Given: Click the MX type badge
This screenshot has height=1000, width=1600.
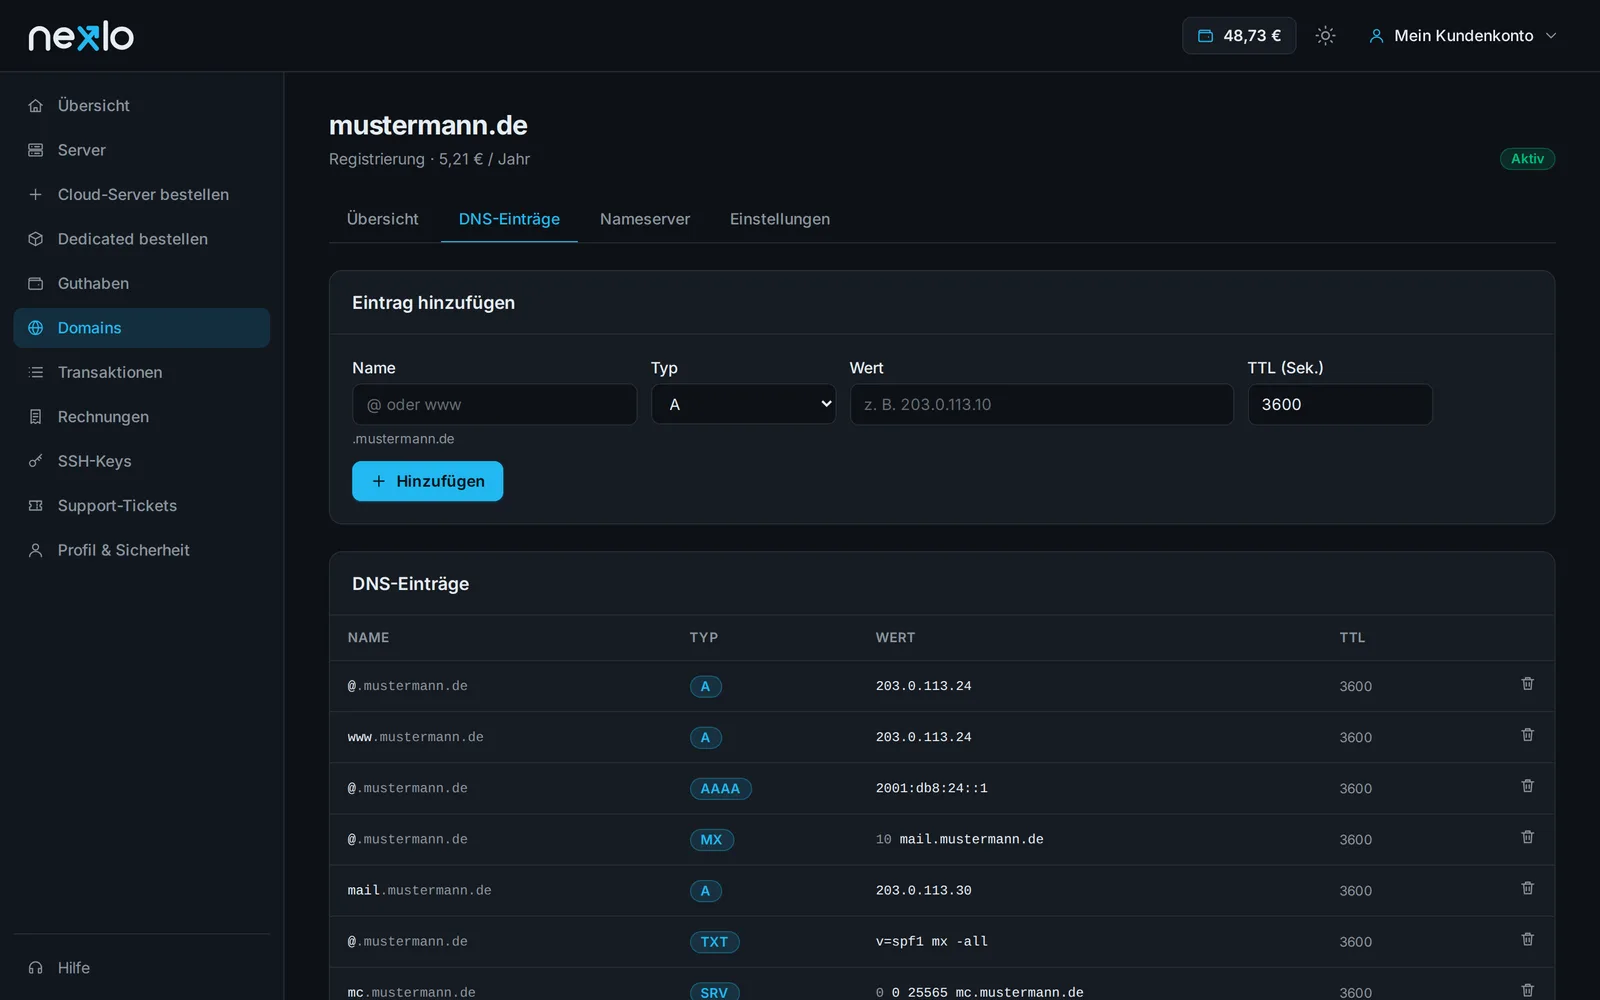Looking at the screenshot, I should [711, 840].
